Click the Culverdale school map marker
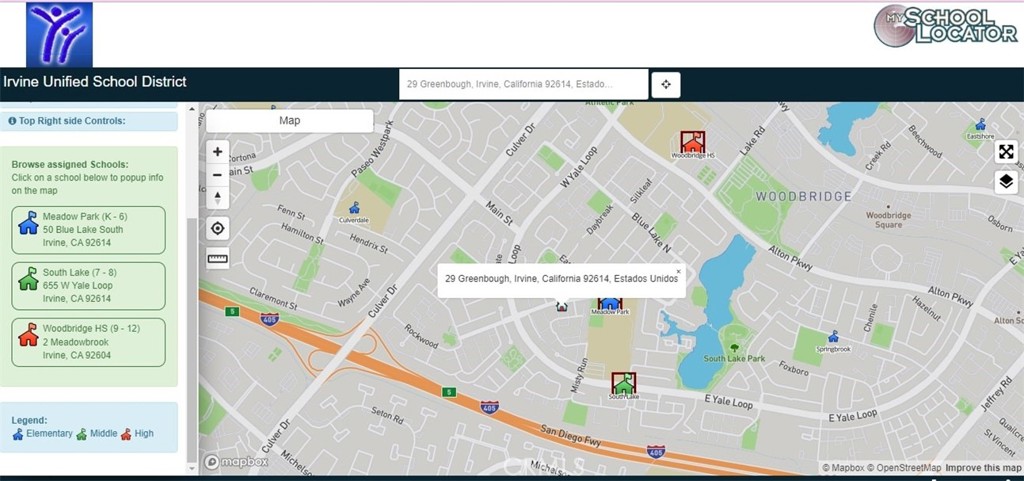 pyautogui.click(x=354, y=208)
